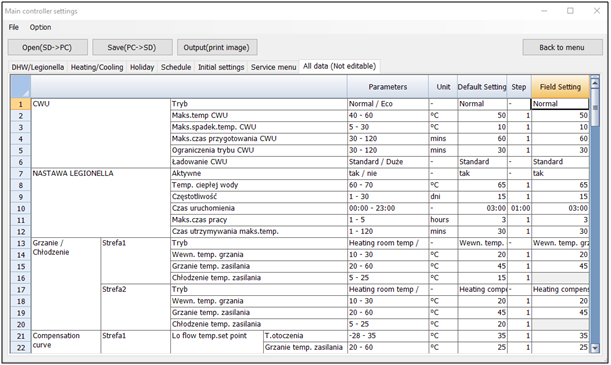Click the Field Setting '03:00' cell in row 10

coord(560,208)
